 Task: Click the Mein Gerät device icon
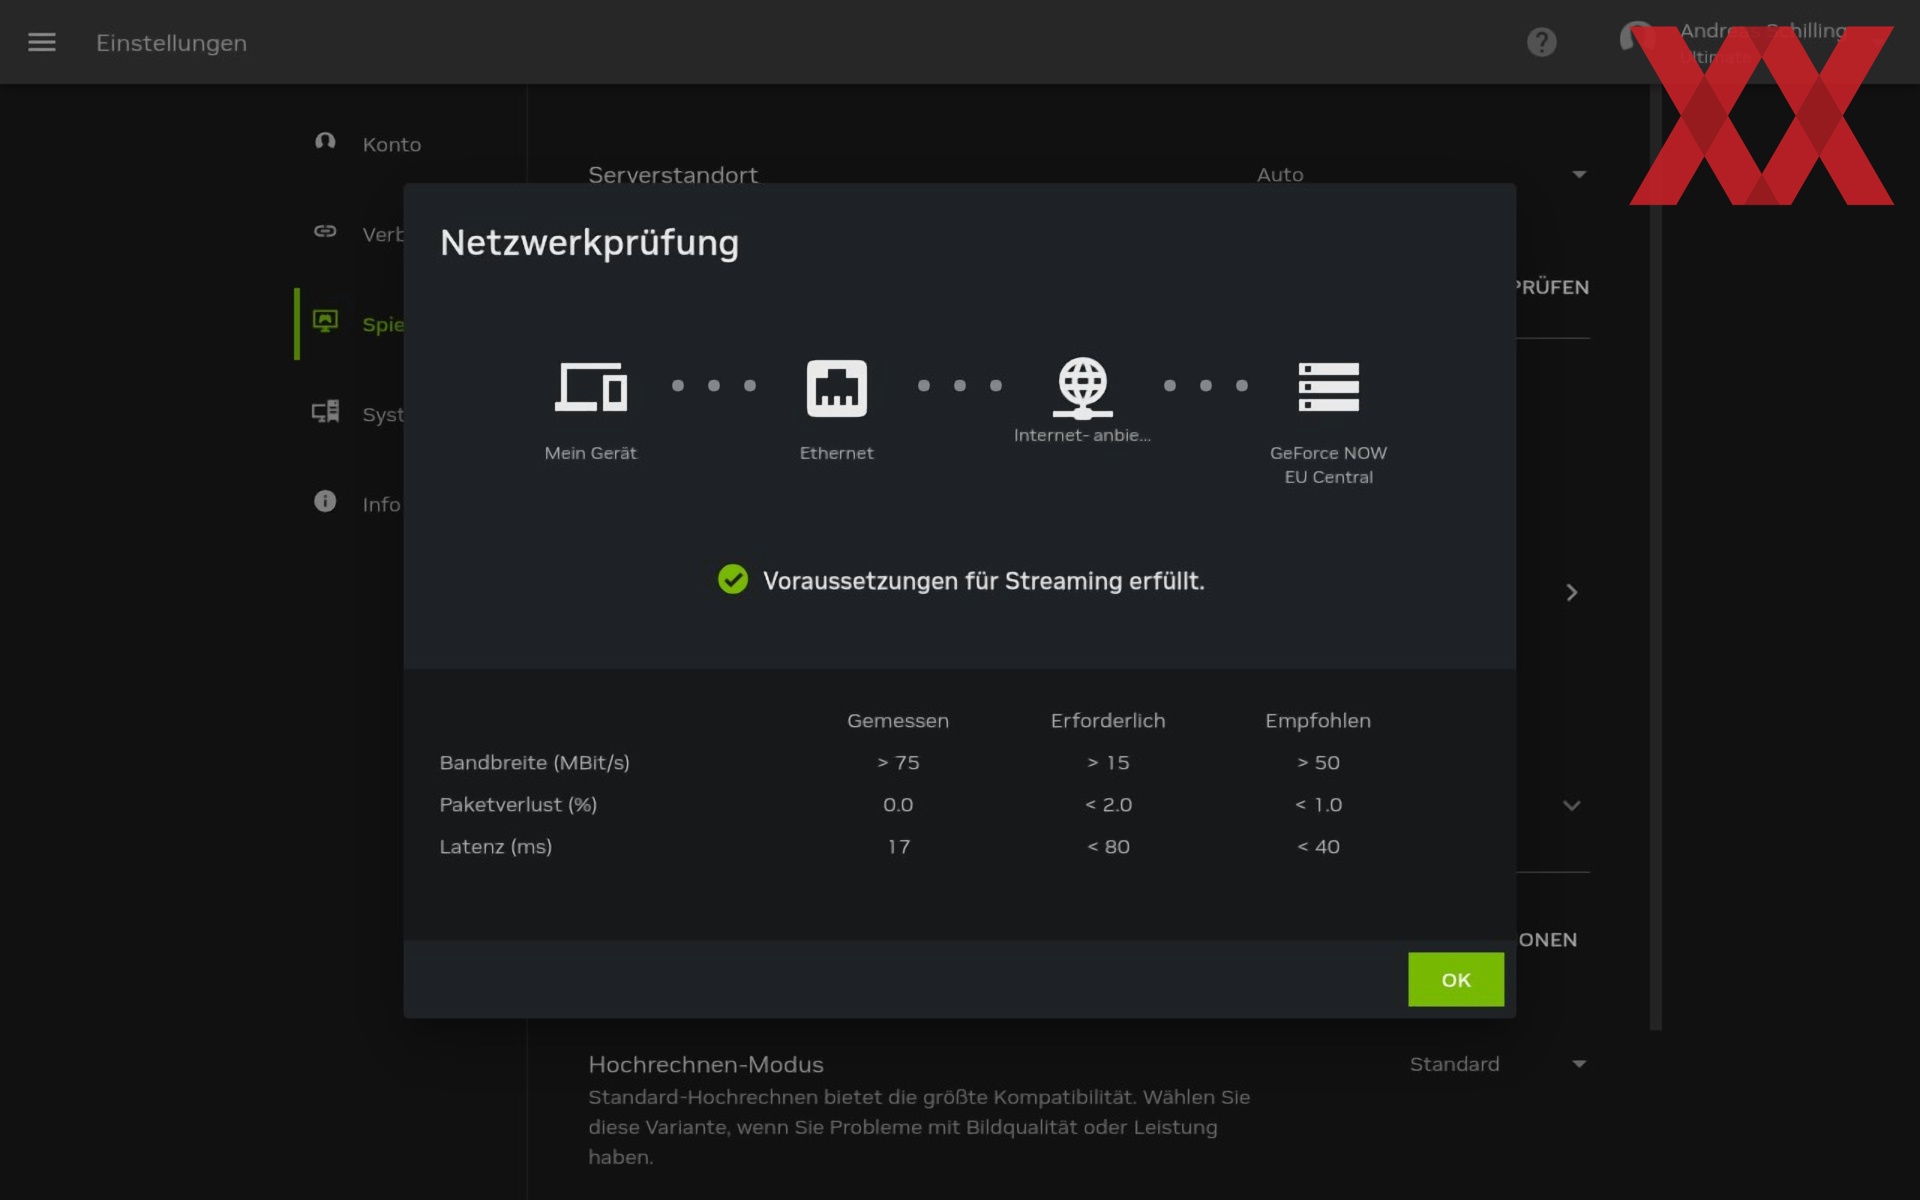(x=591, y=387)
